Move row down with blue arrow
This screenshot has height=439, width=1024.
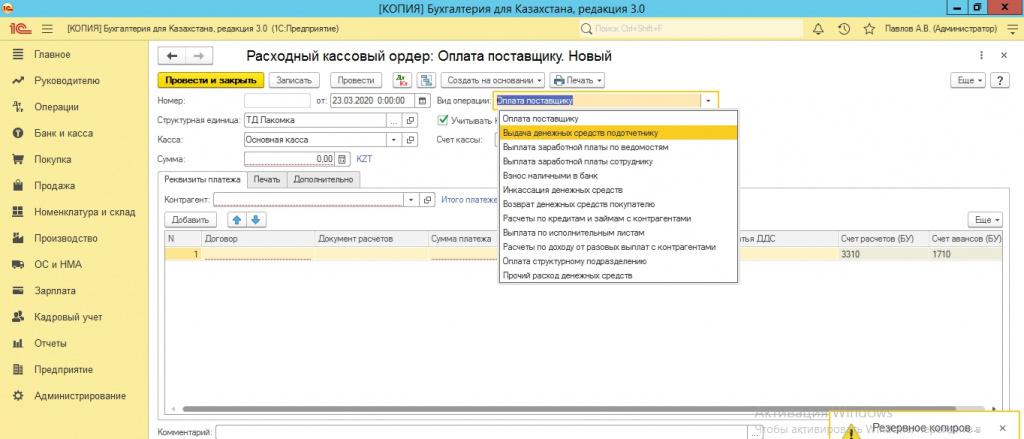pyautogui.click(x=255, y=220)
